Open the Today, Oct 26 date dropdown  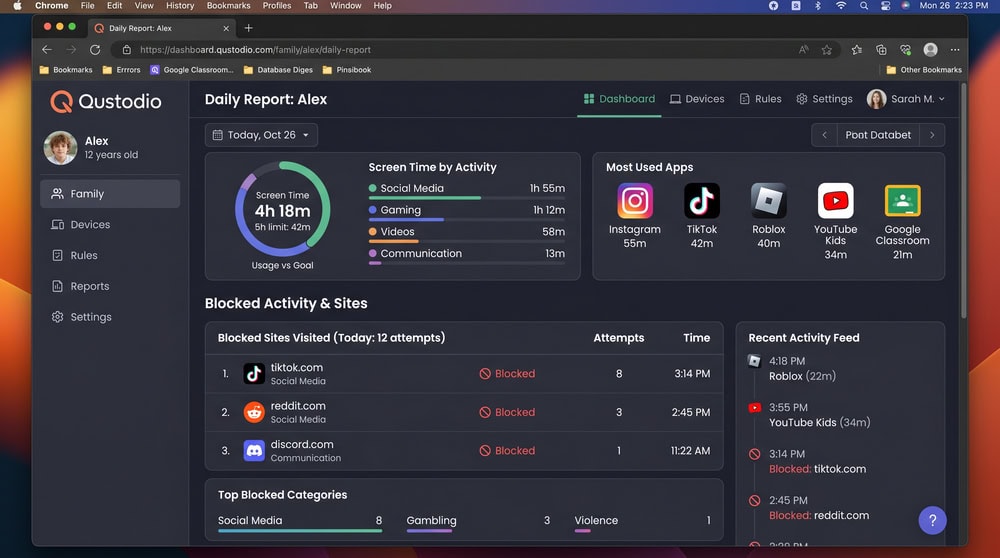[x=261, y=135]
